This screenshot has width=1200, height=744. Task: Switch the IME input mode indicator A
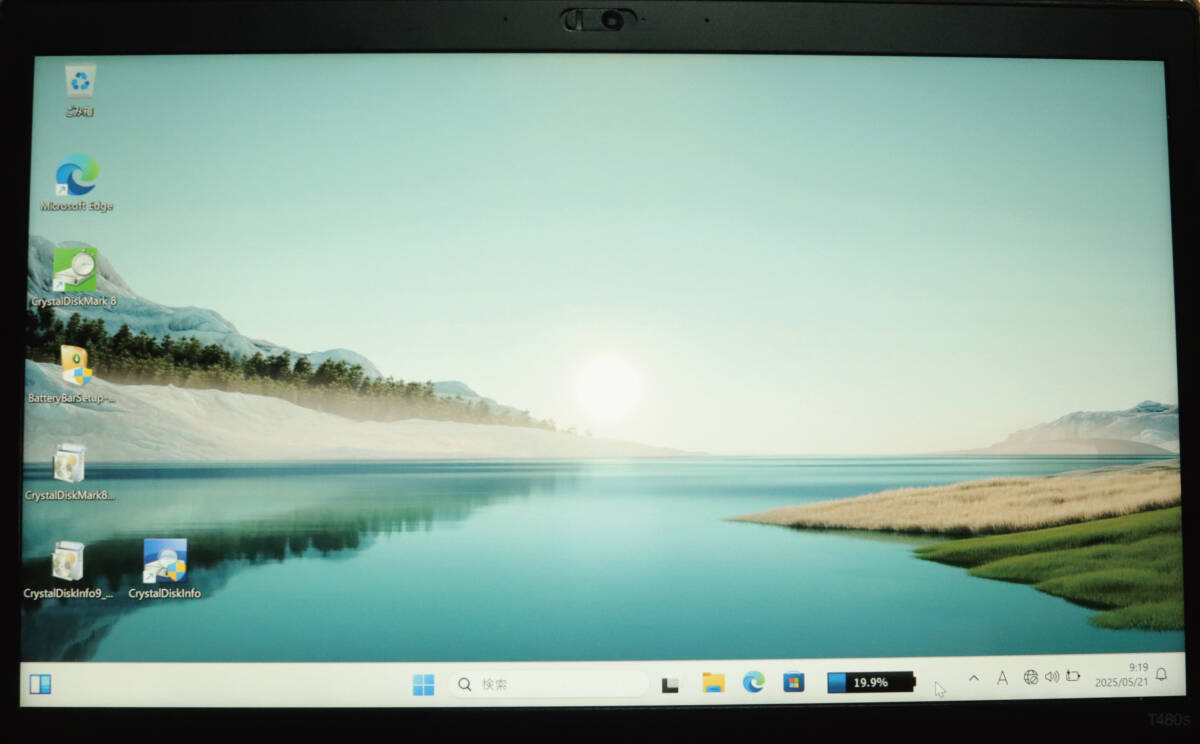(1002, 678)
